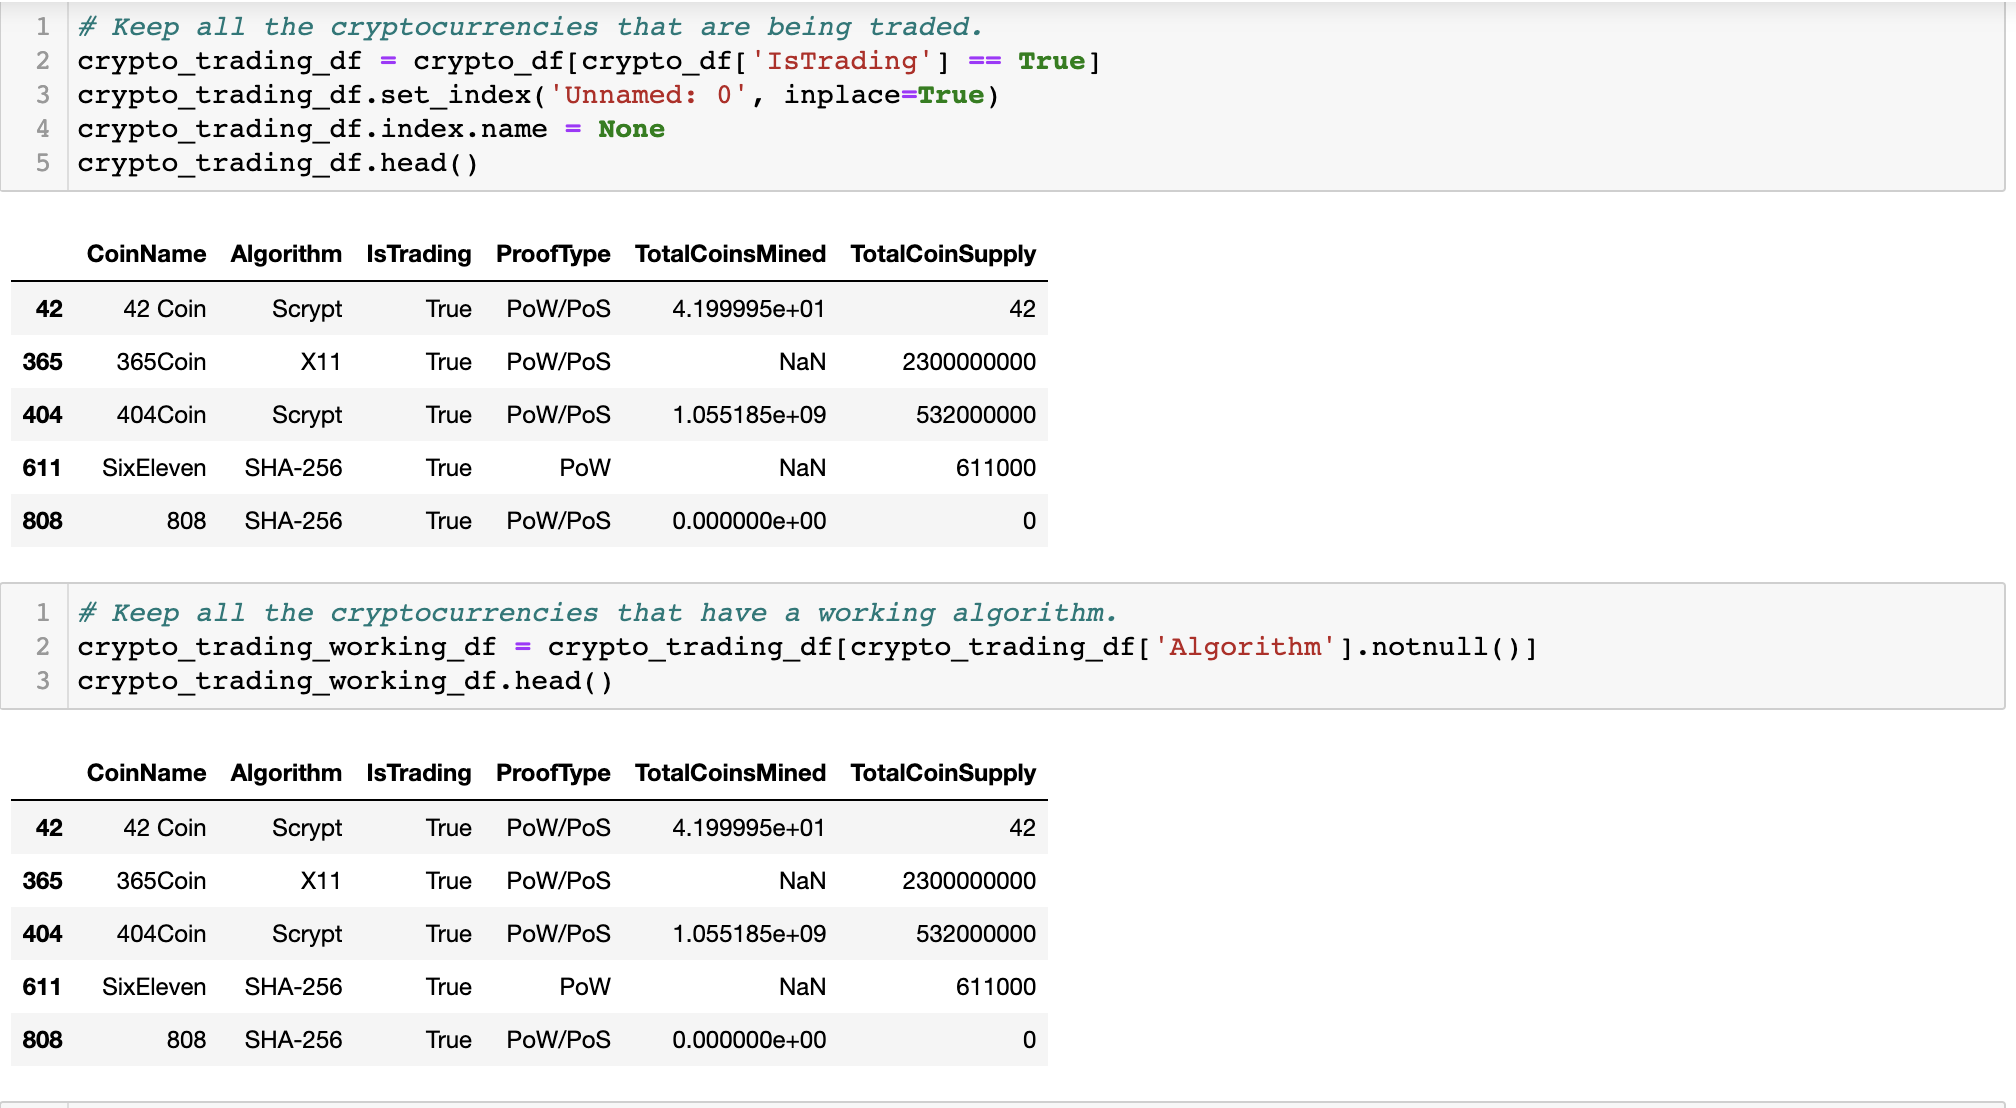
Task: Click crypto_trading_working_df.head() code line
Action: (345, 681)
